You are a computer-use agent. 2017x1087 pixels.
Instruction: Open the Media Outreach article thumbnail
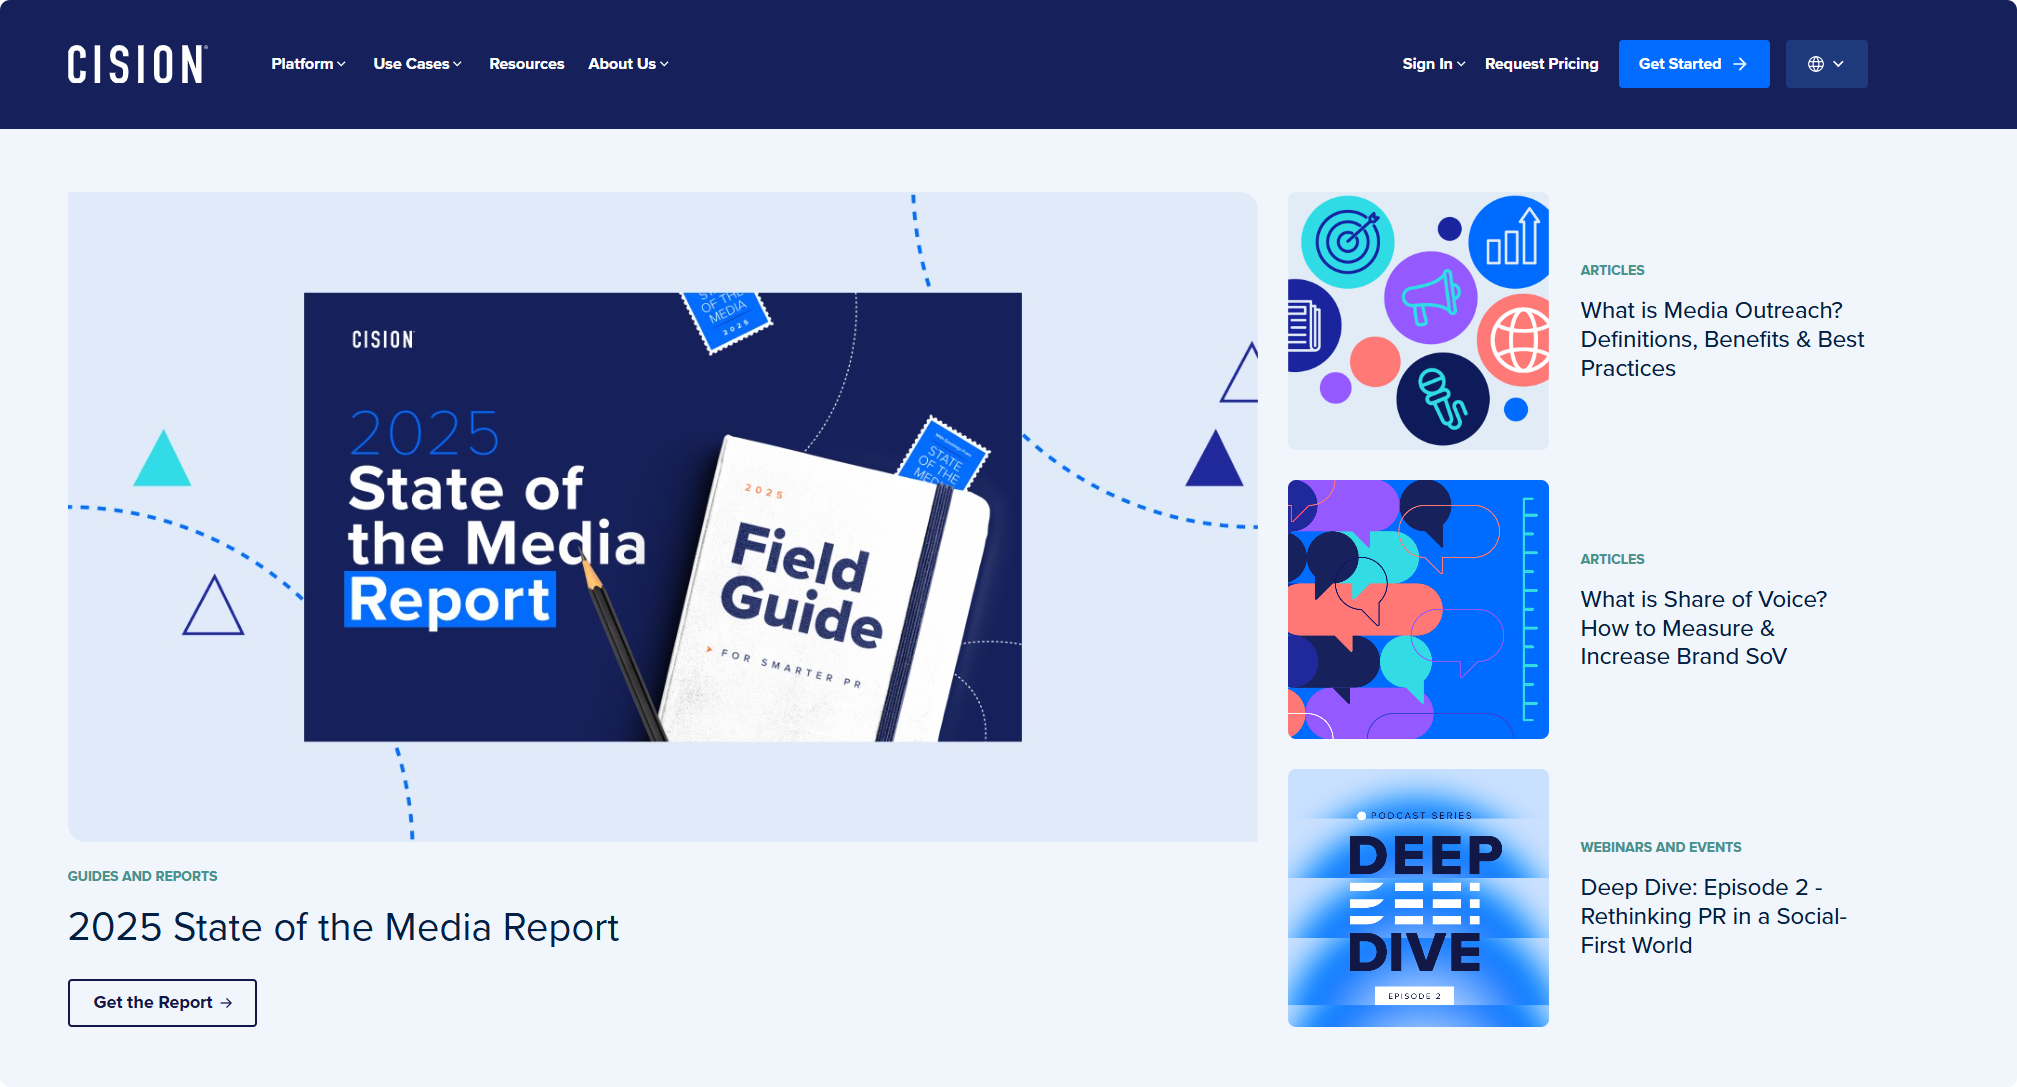pyautogui.click(x=1418, y=321)
